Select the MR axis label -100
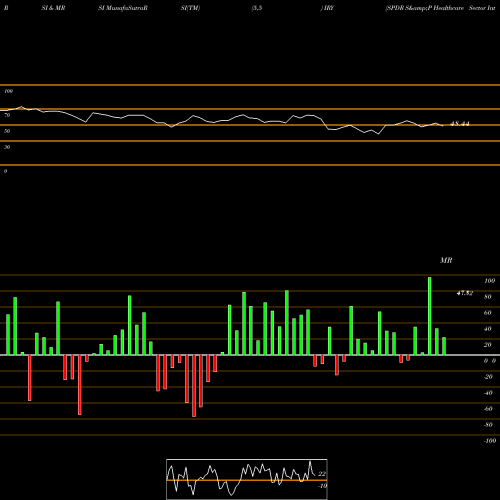This screenshot has width=500, height=500. coord(489,441)
